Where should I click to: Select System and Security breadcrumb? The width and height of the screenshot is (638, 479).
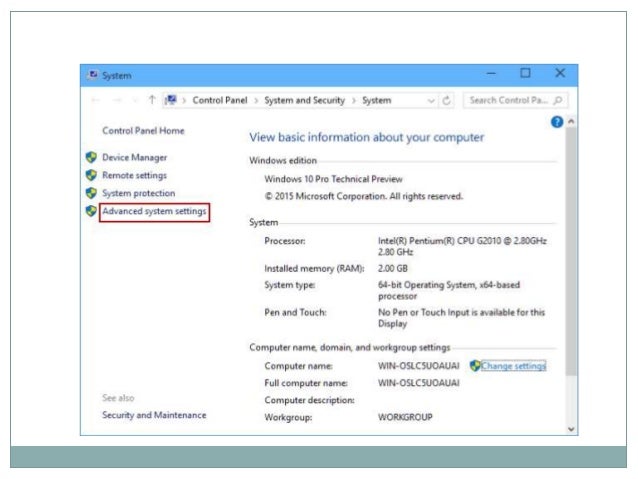click(304, 100)
